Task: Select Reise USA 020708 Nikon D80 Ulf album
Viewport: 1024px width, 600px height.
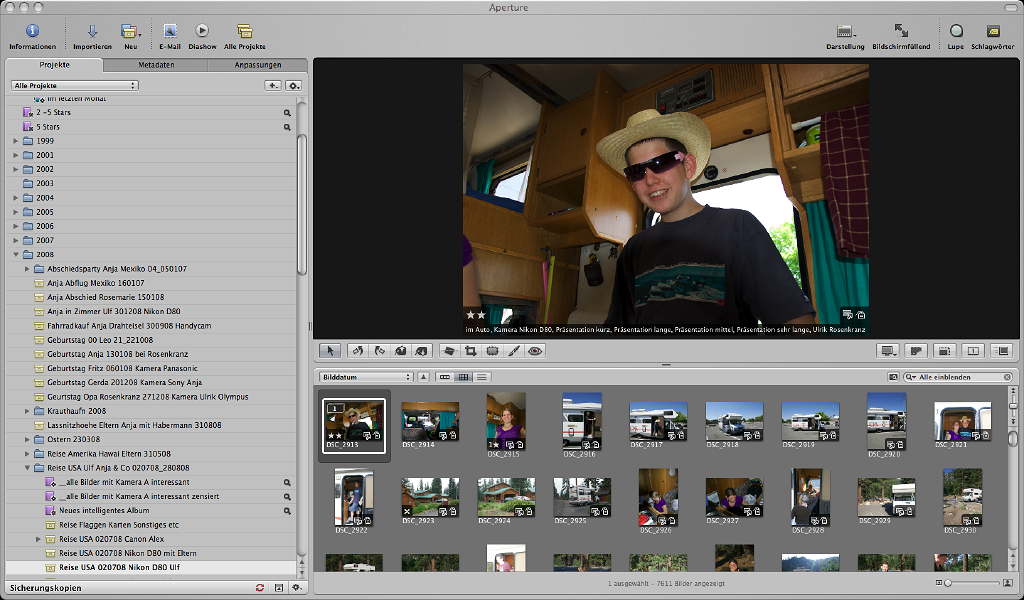Action: [x=151, y=568]
